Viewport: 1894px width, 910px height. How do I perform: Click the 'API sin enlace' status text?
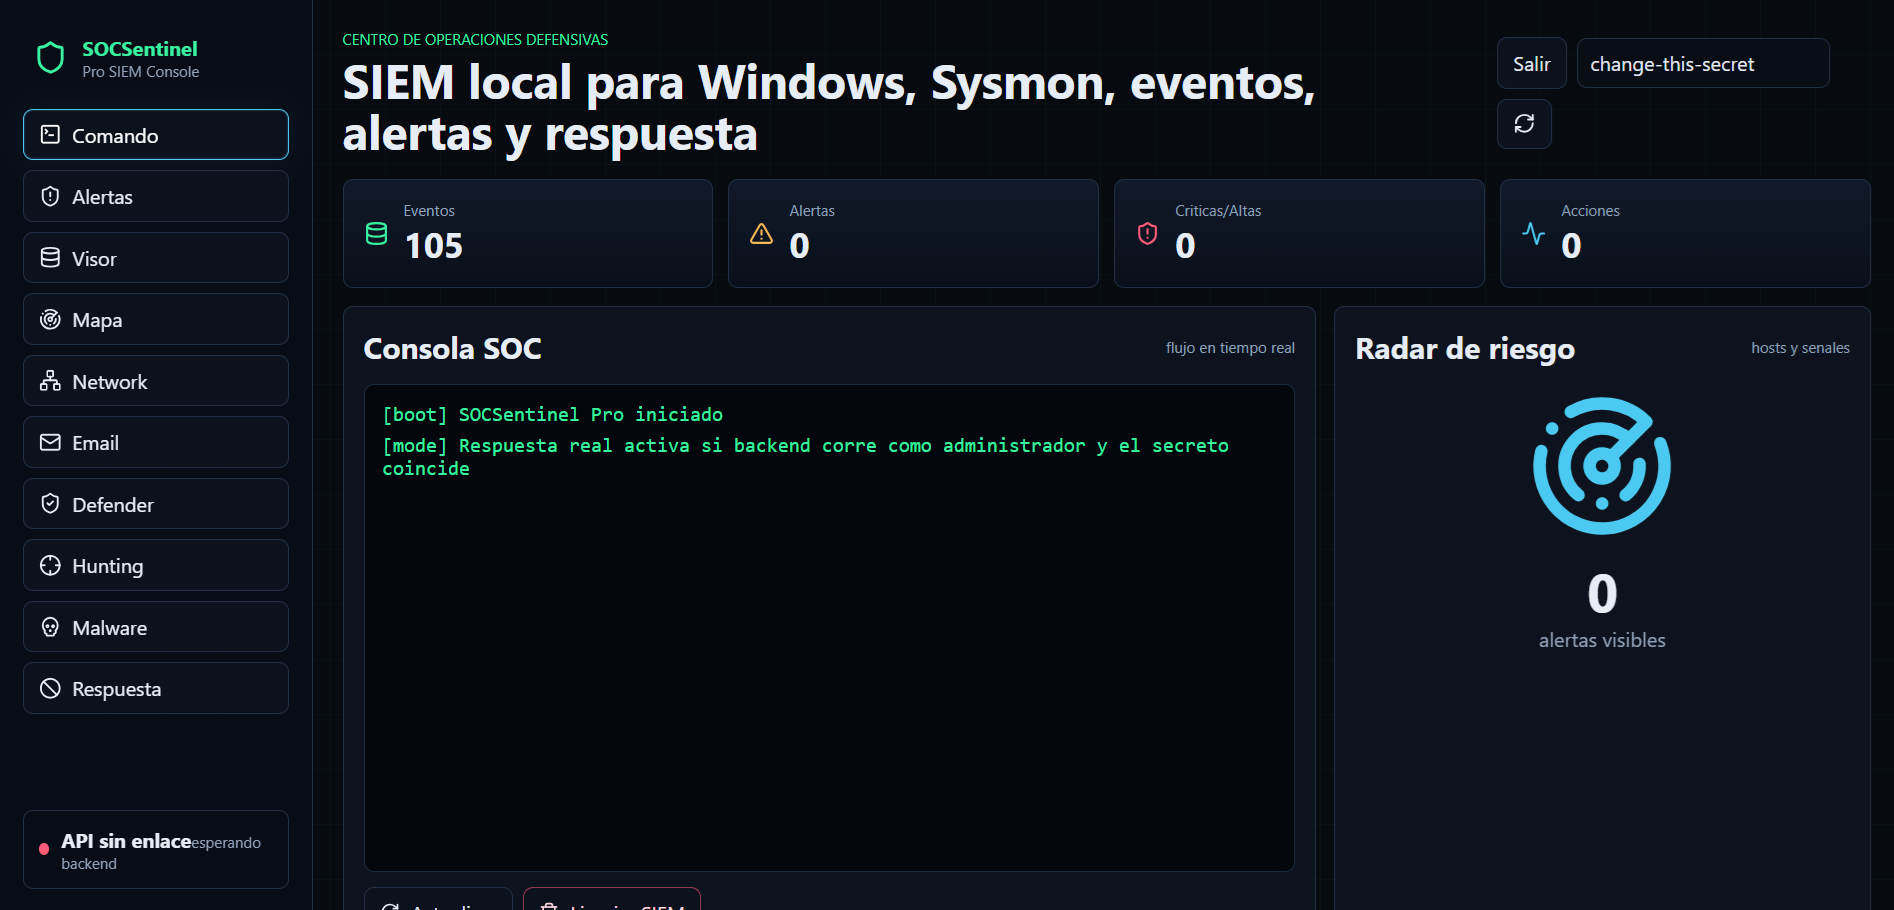[x=126, y=841]
